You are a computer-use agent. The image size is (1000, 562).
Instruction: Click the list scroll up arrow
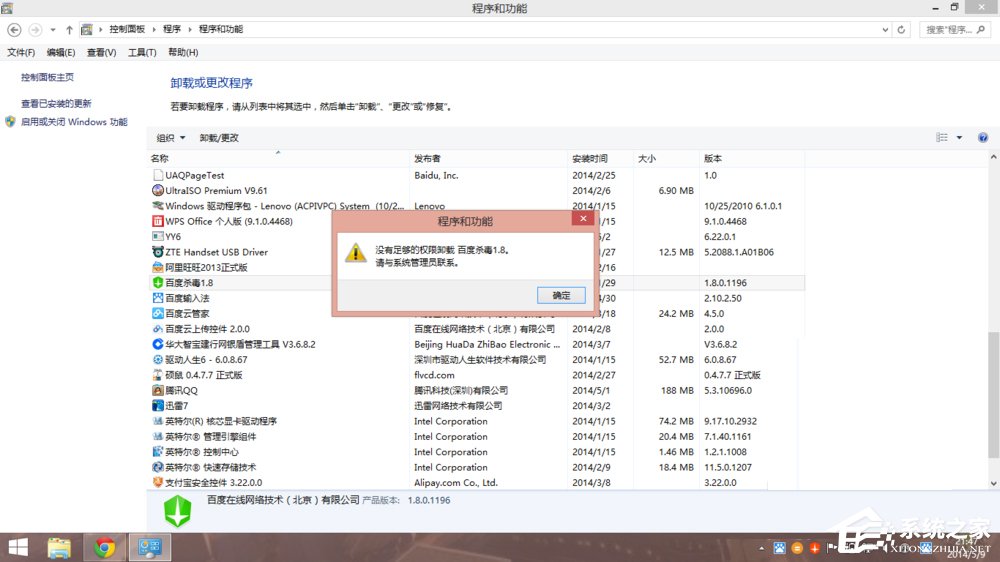[993, 157]
